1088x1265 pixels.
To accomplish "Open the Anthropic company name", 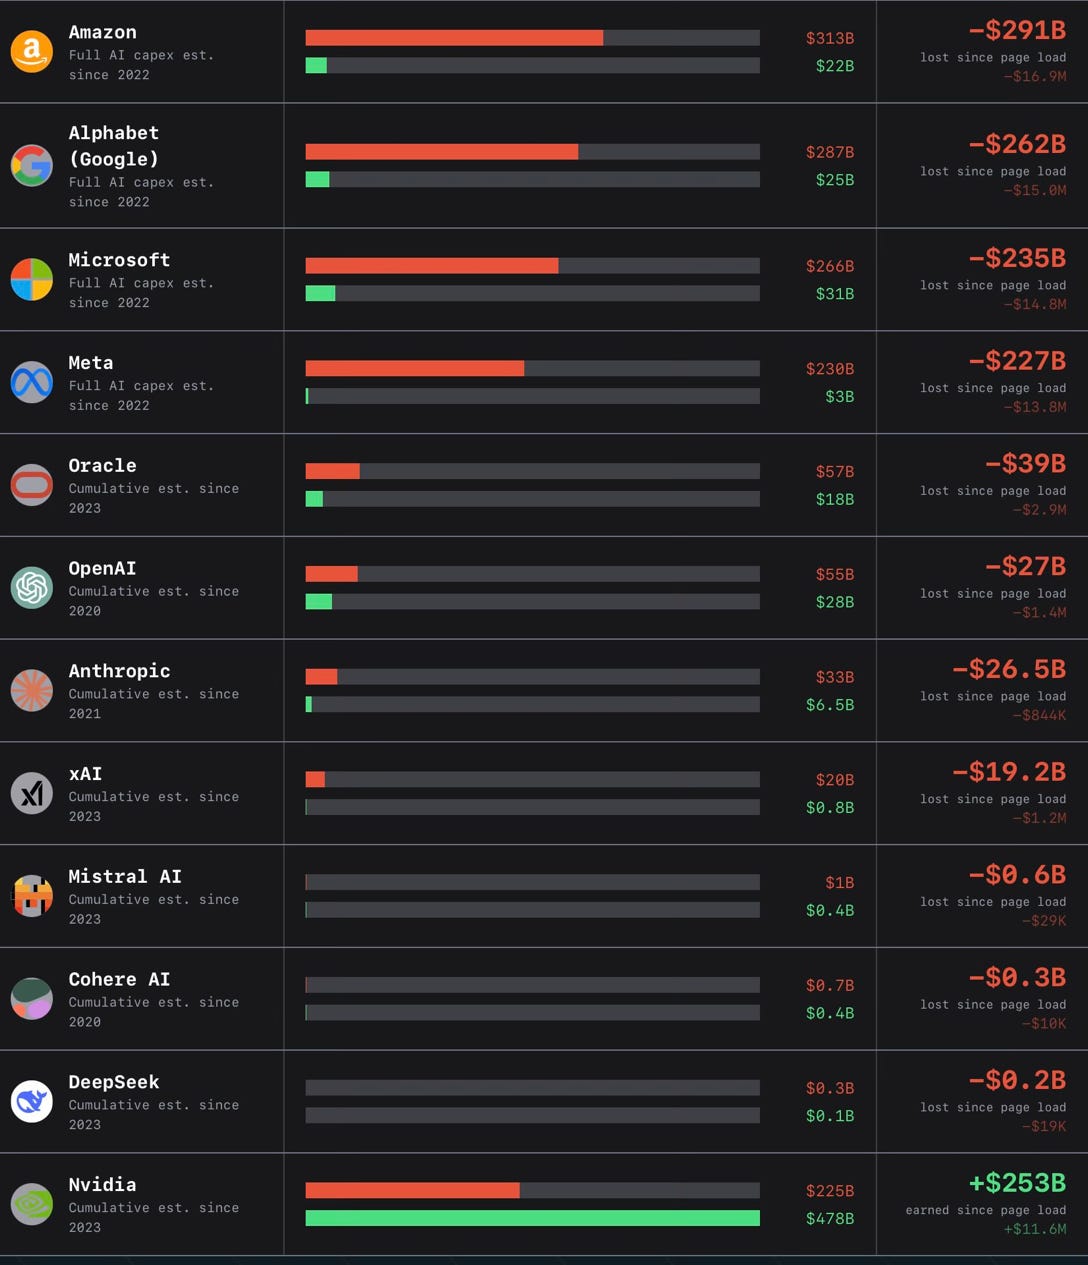I will coord(119,671).
